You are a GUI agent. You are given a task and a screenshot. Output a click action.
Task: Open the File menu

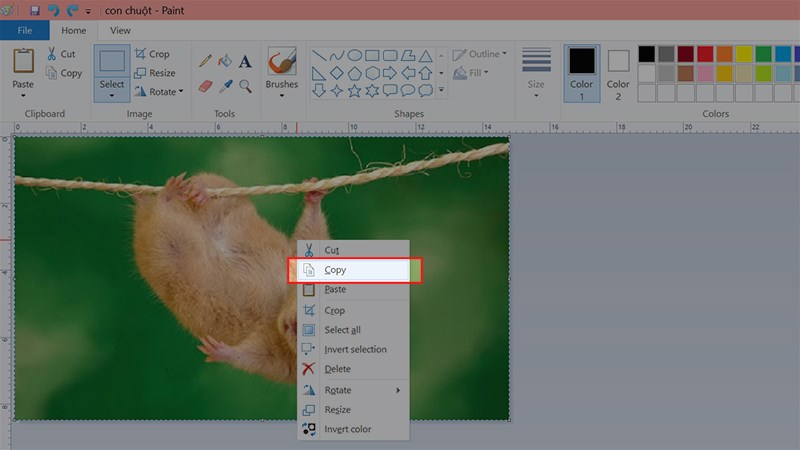pyautogui.click(x=24, y=31)
